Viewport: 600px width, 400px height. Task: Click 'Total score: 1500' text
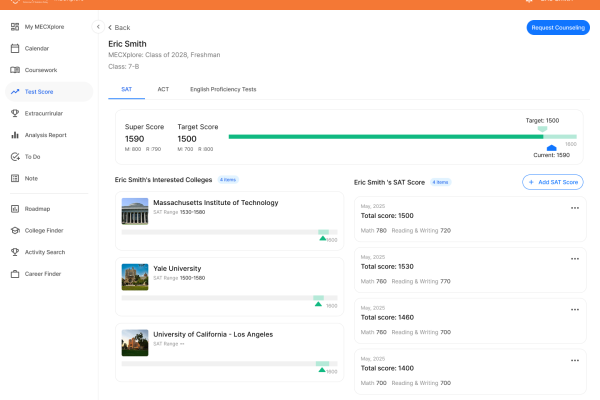pyautogui.click(x=387, y=216)
